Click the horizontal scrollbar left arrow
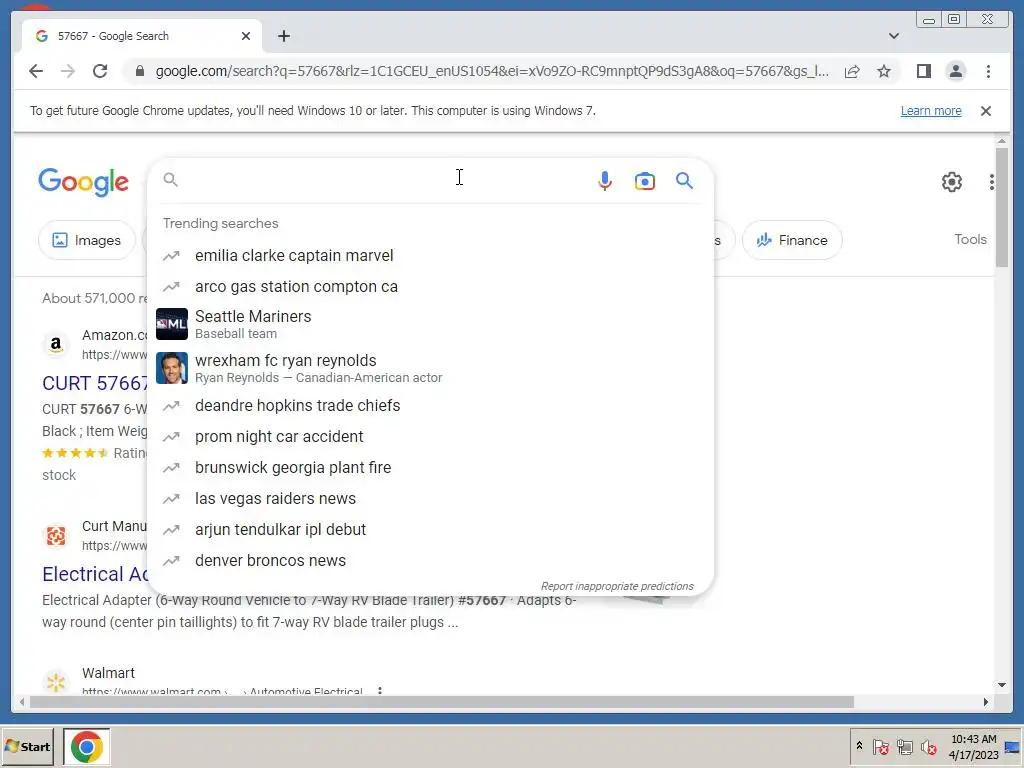The width and height of the screenshot is (1024, 768). pos(22,702)
